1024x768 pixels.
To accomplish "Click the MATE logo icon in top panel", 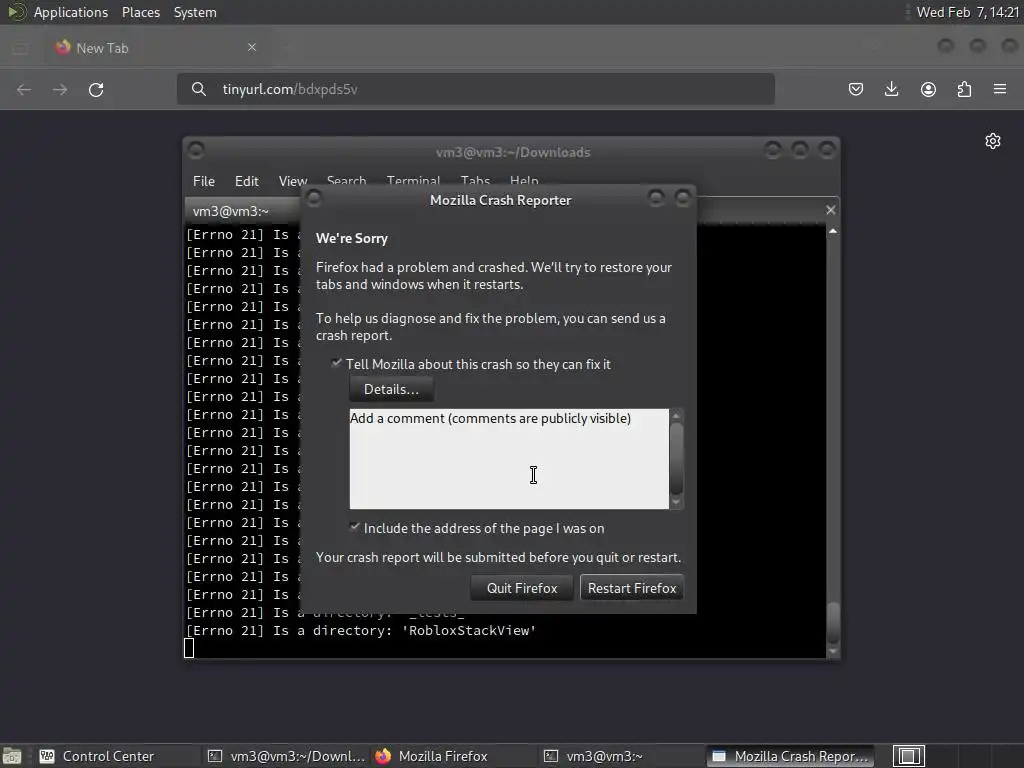I will coord(16,12).
